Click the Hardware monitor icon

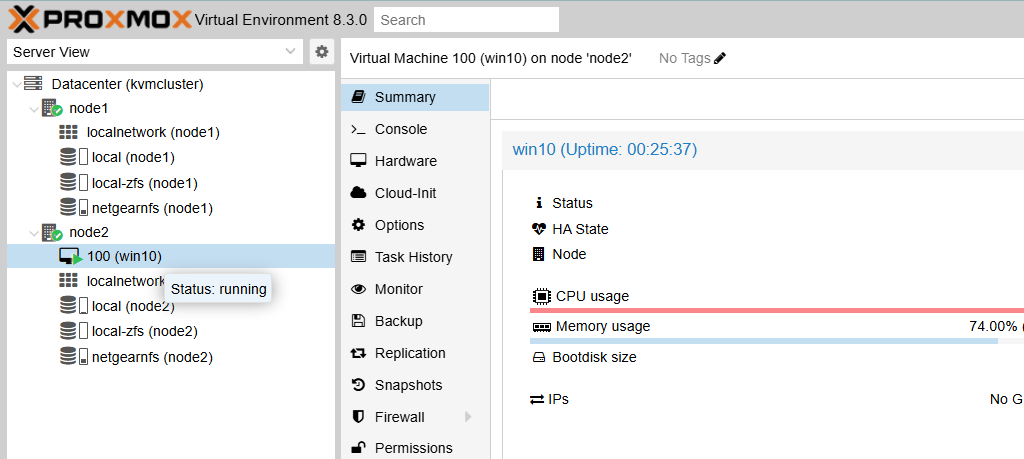tap(358, 161)
